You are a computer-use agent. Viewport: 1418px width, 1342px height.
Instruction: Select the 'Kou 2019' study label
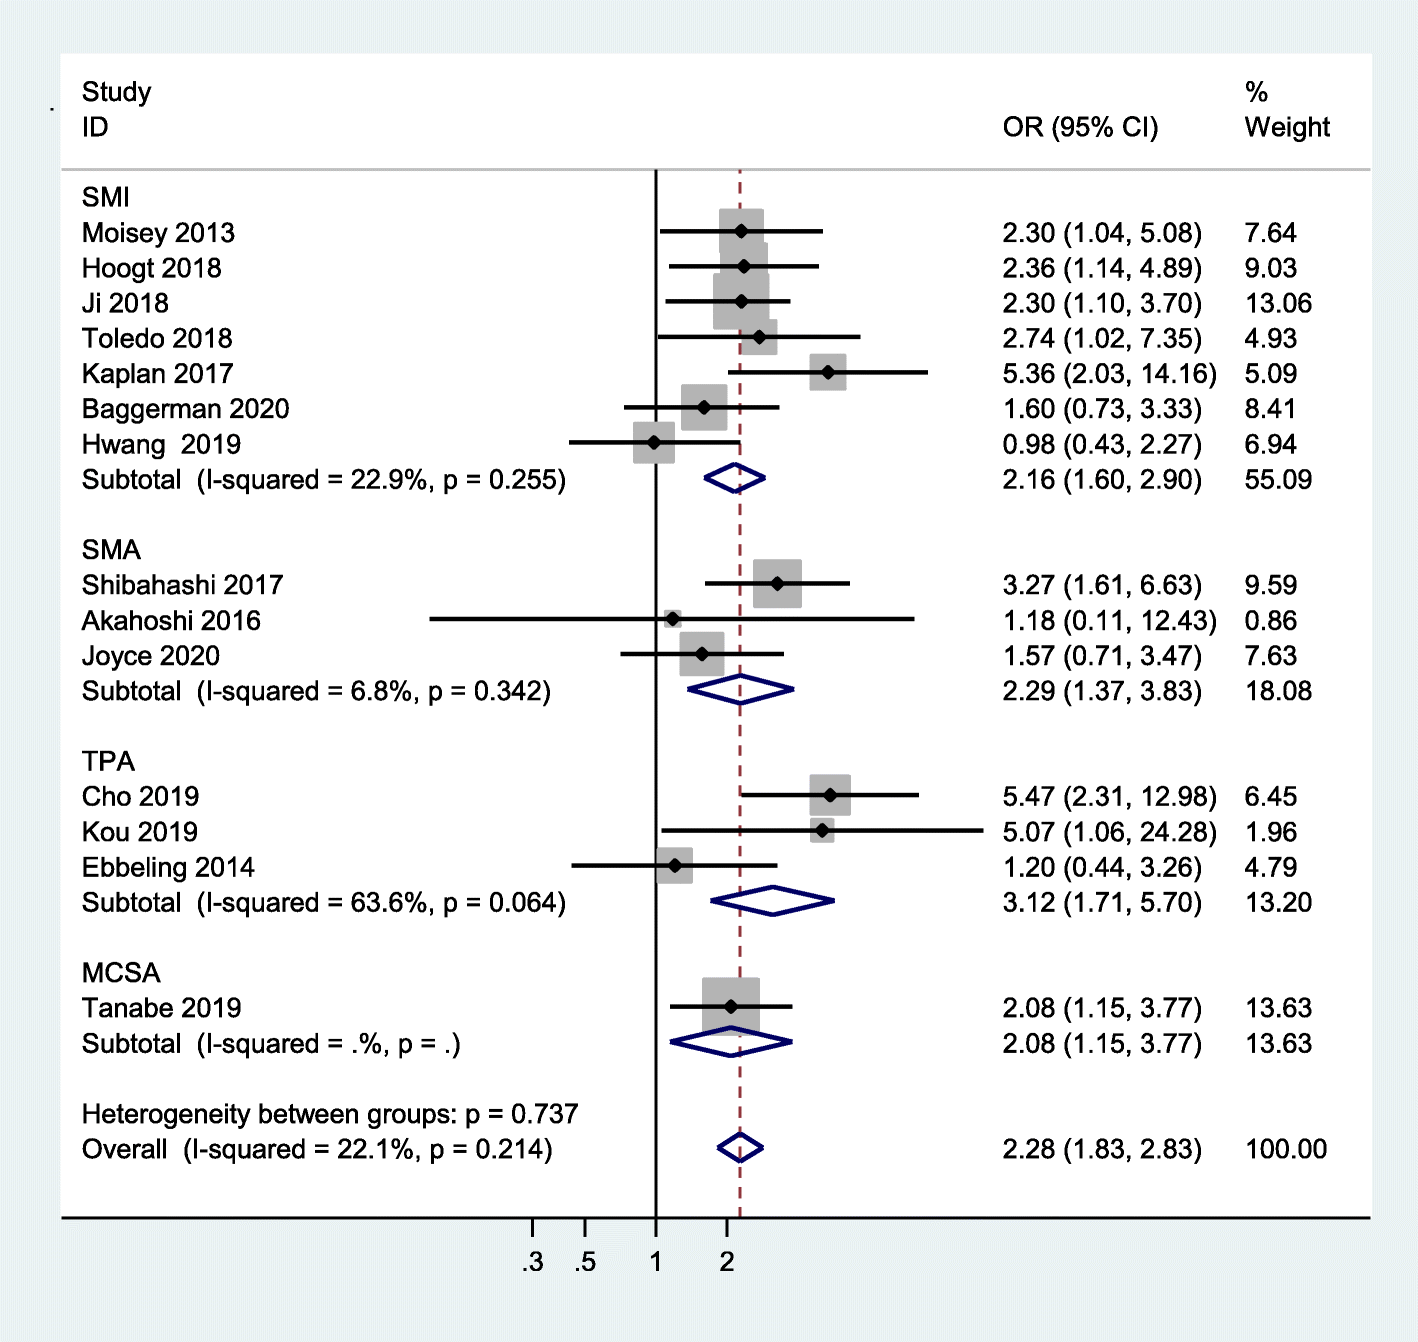click(140, 832)
